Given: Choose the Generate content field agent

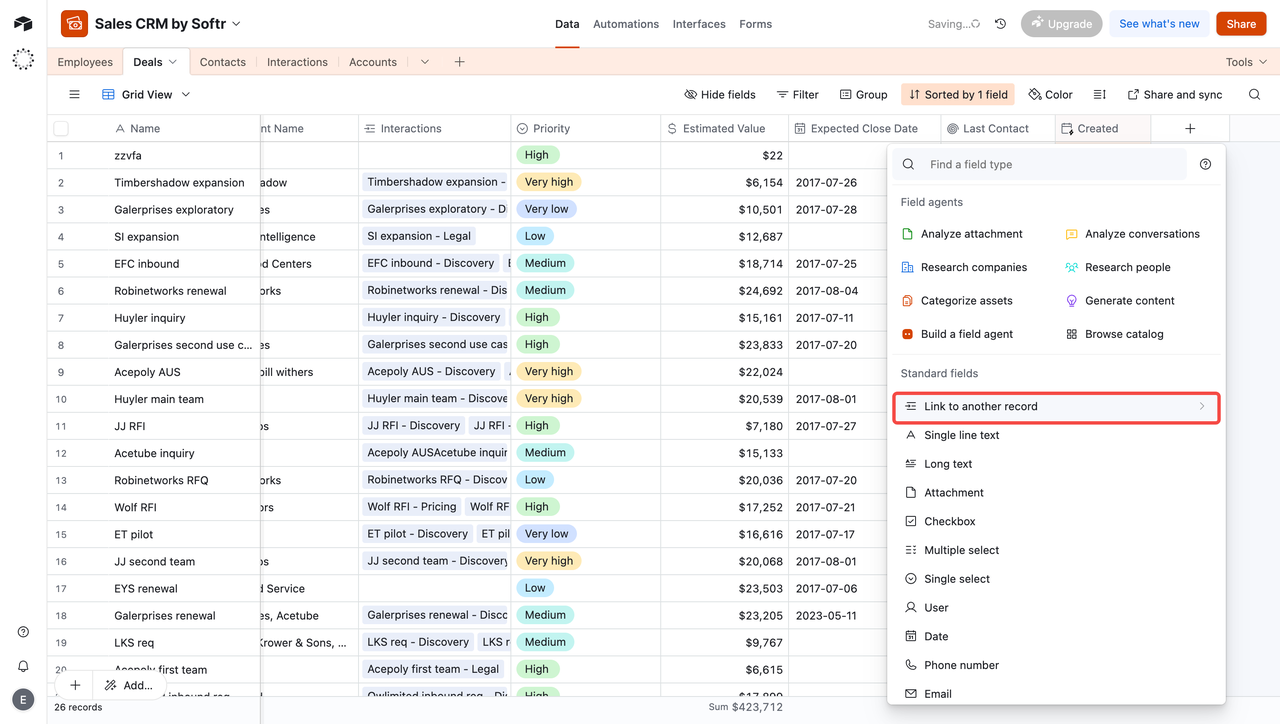Looking at the screenshot, I should 1130,300.
